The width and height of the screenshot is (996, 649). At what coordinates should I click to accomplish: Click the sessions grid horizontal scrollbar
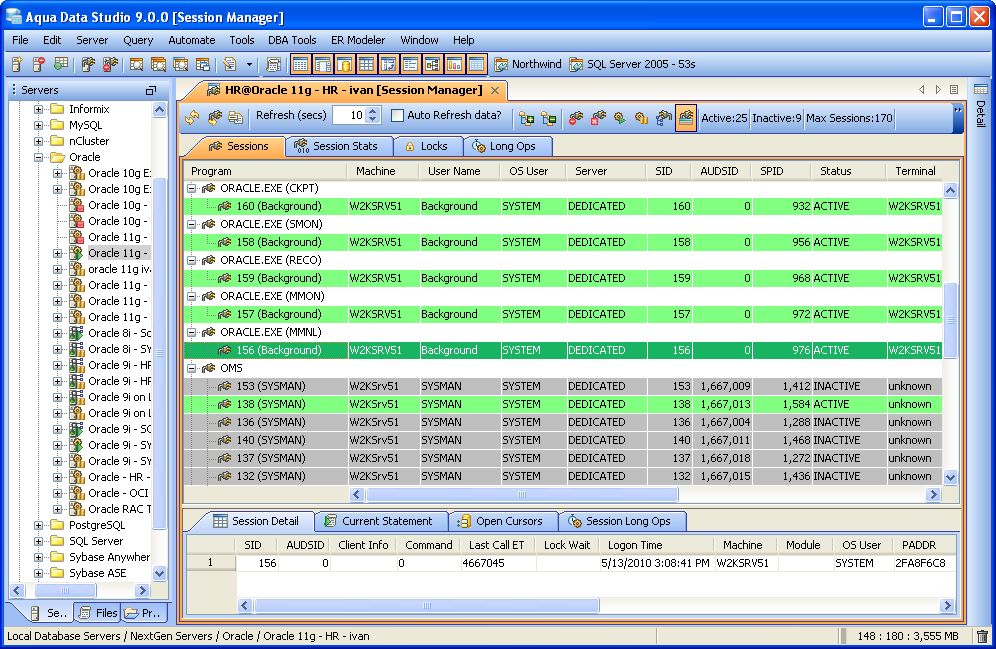pos(522,494)
